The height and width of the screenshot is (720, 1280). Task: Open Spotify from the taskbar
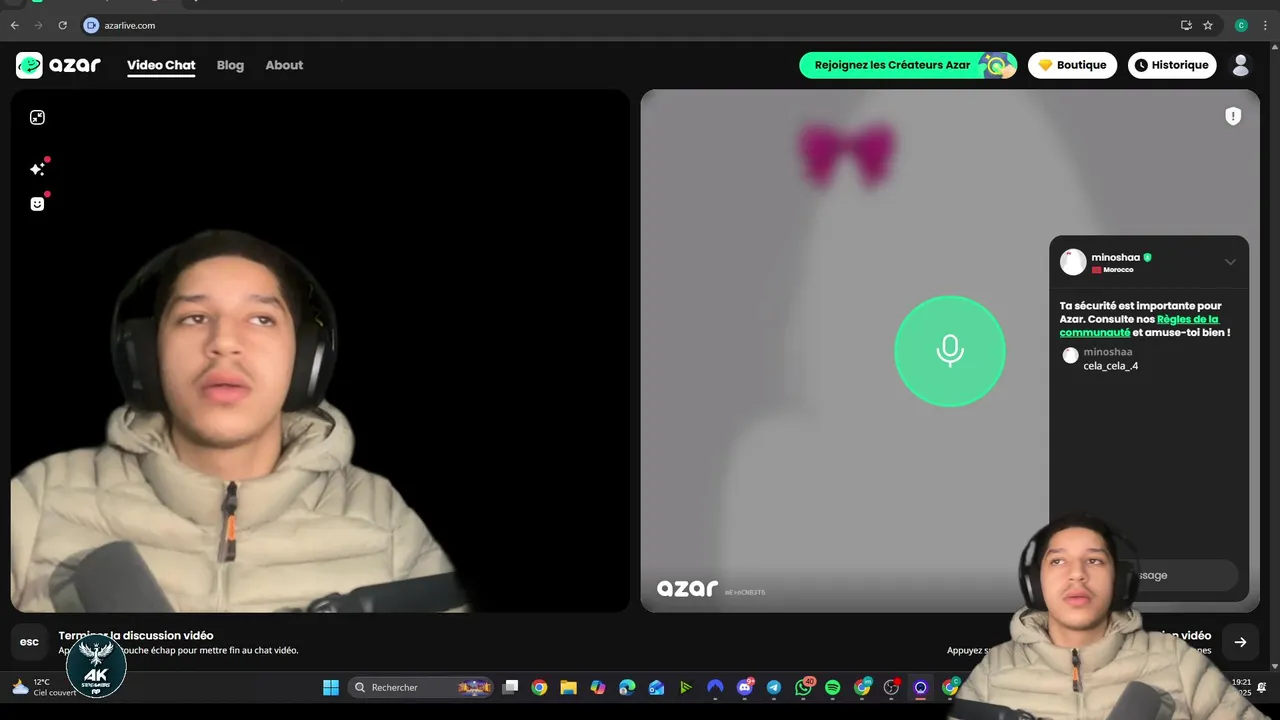click(833, 687)
